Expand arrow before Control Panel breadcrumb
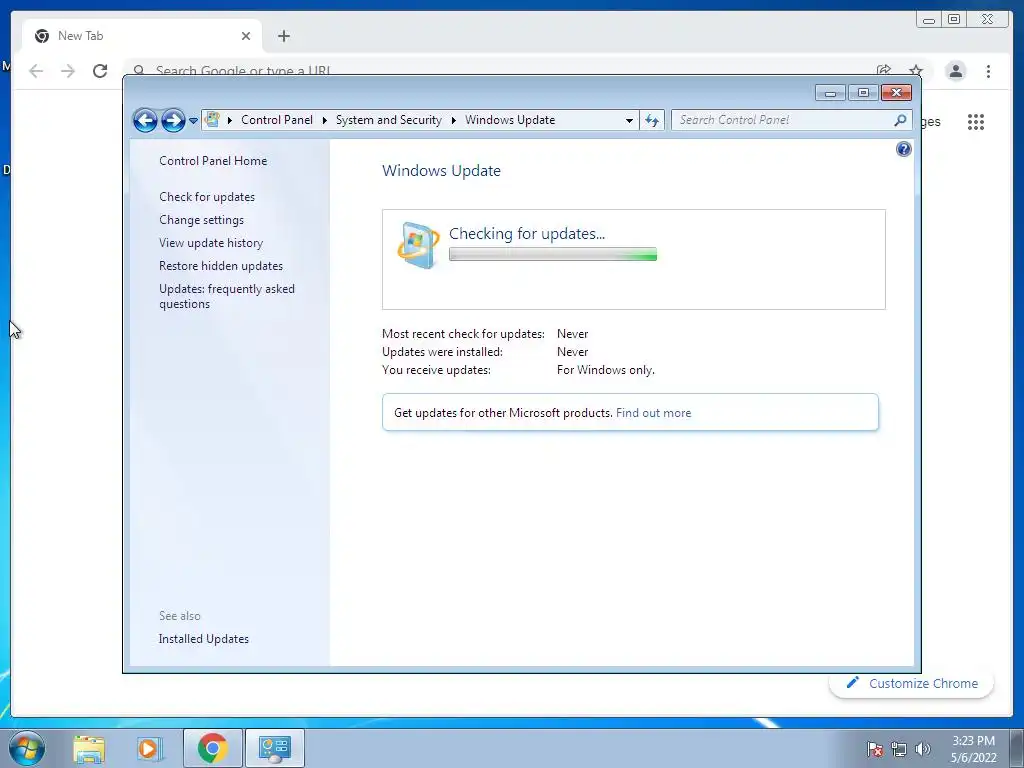This screenshot has width=1024, height=768. pyautogui.click(x=230, y=120)
